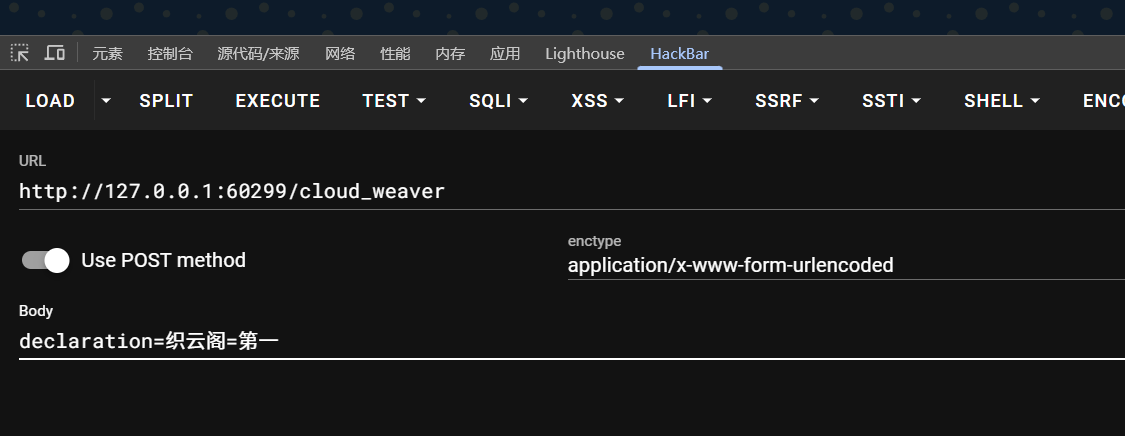Click into the URL input field

560,191
